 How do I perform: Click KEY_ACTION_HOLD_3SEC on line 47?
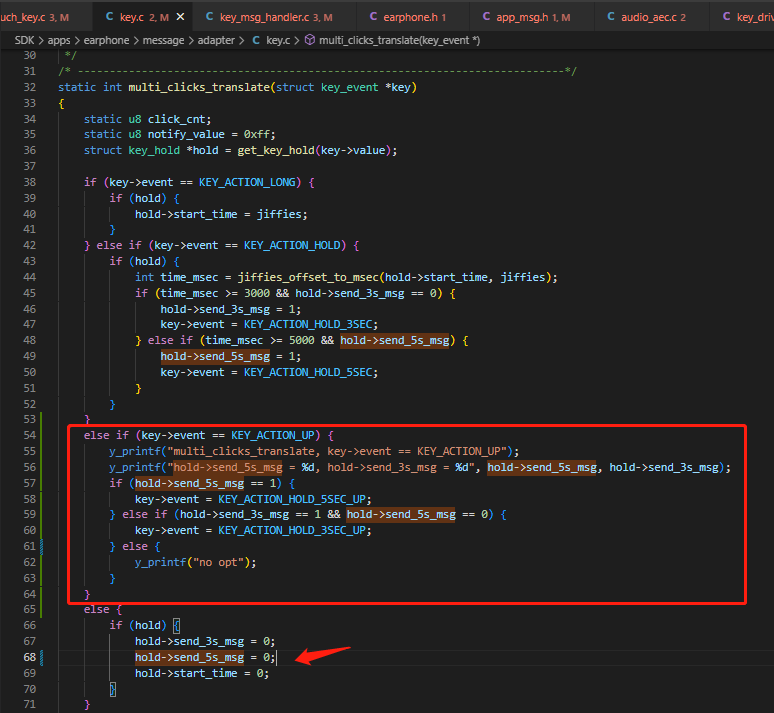pyautogui.click(x=308, y=324)
